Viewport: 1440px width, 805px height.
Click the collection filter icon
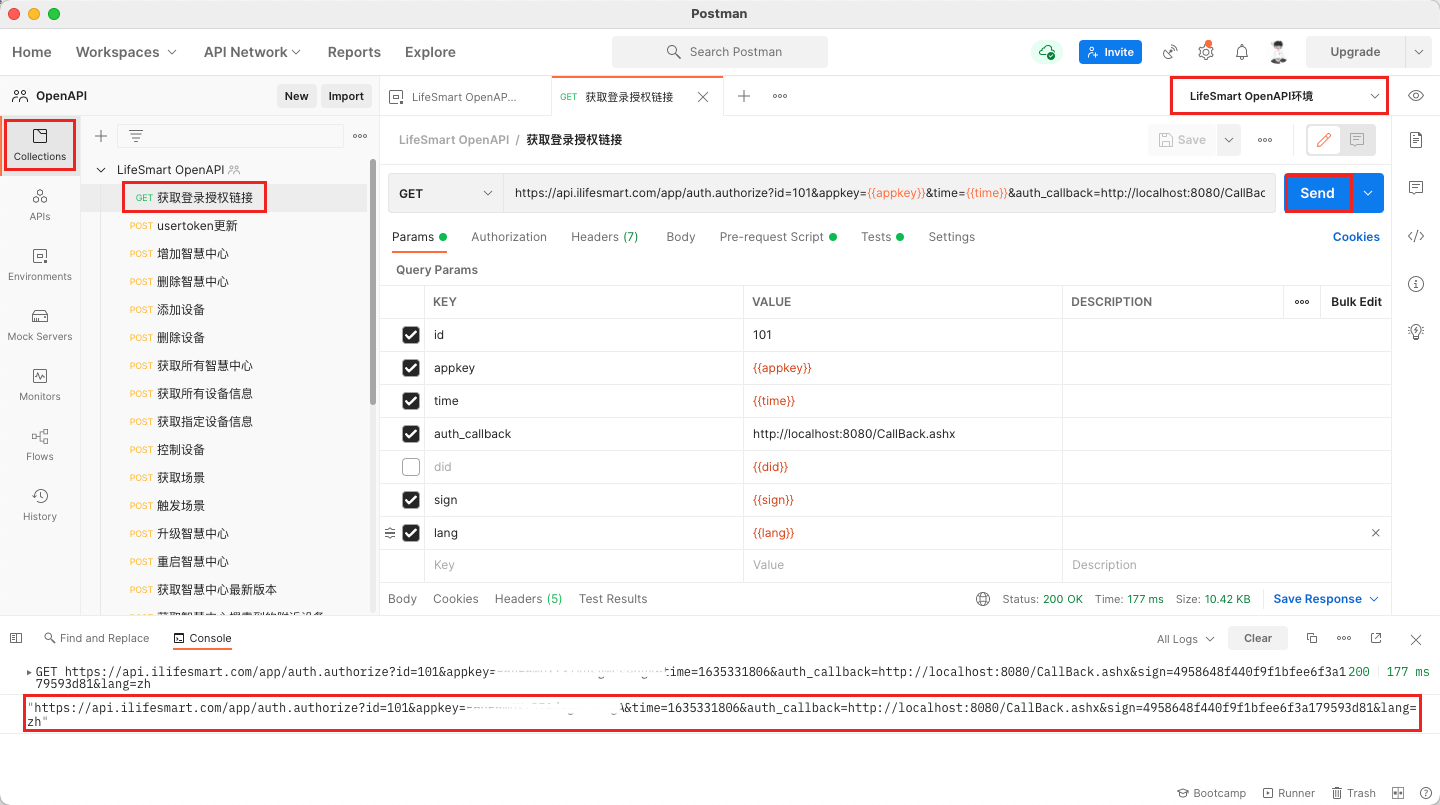pyautogui.click(x=136, y=136)
